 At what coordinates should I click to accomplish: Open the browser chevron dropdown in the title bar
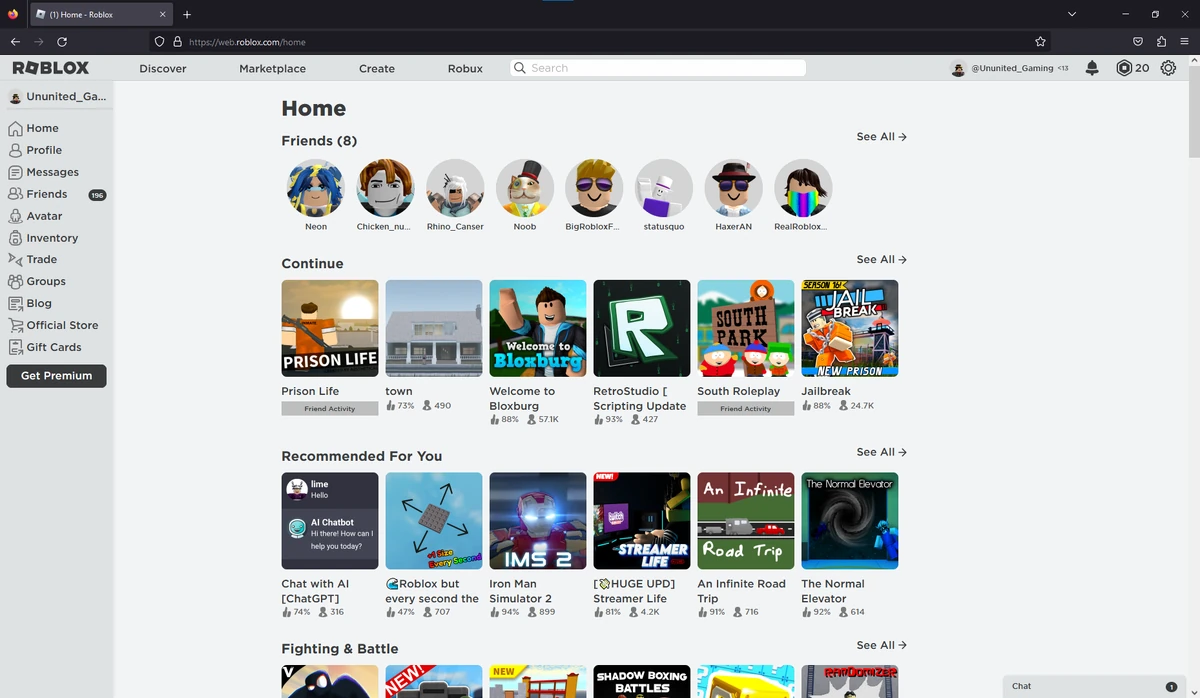(1071, 14)
